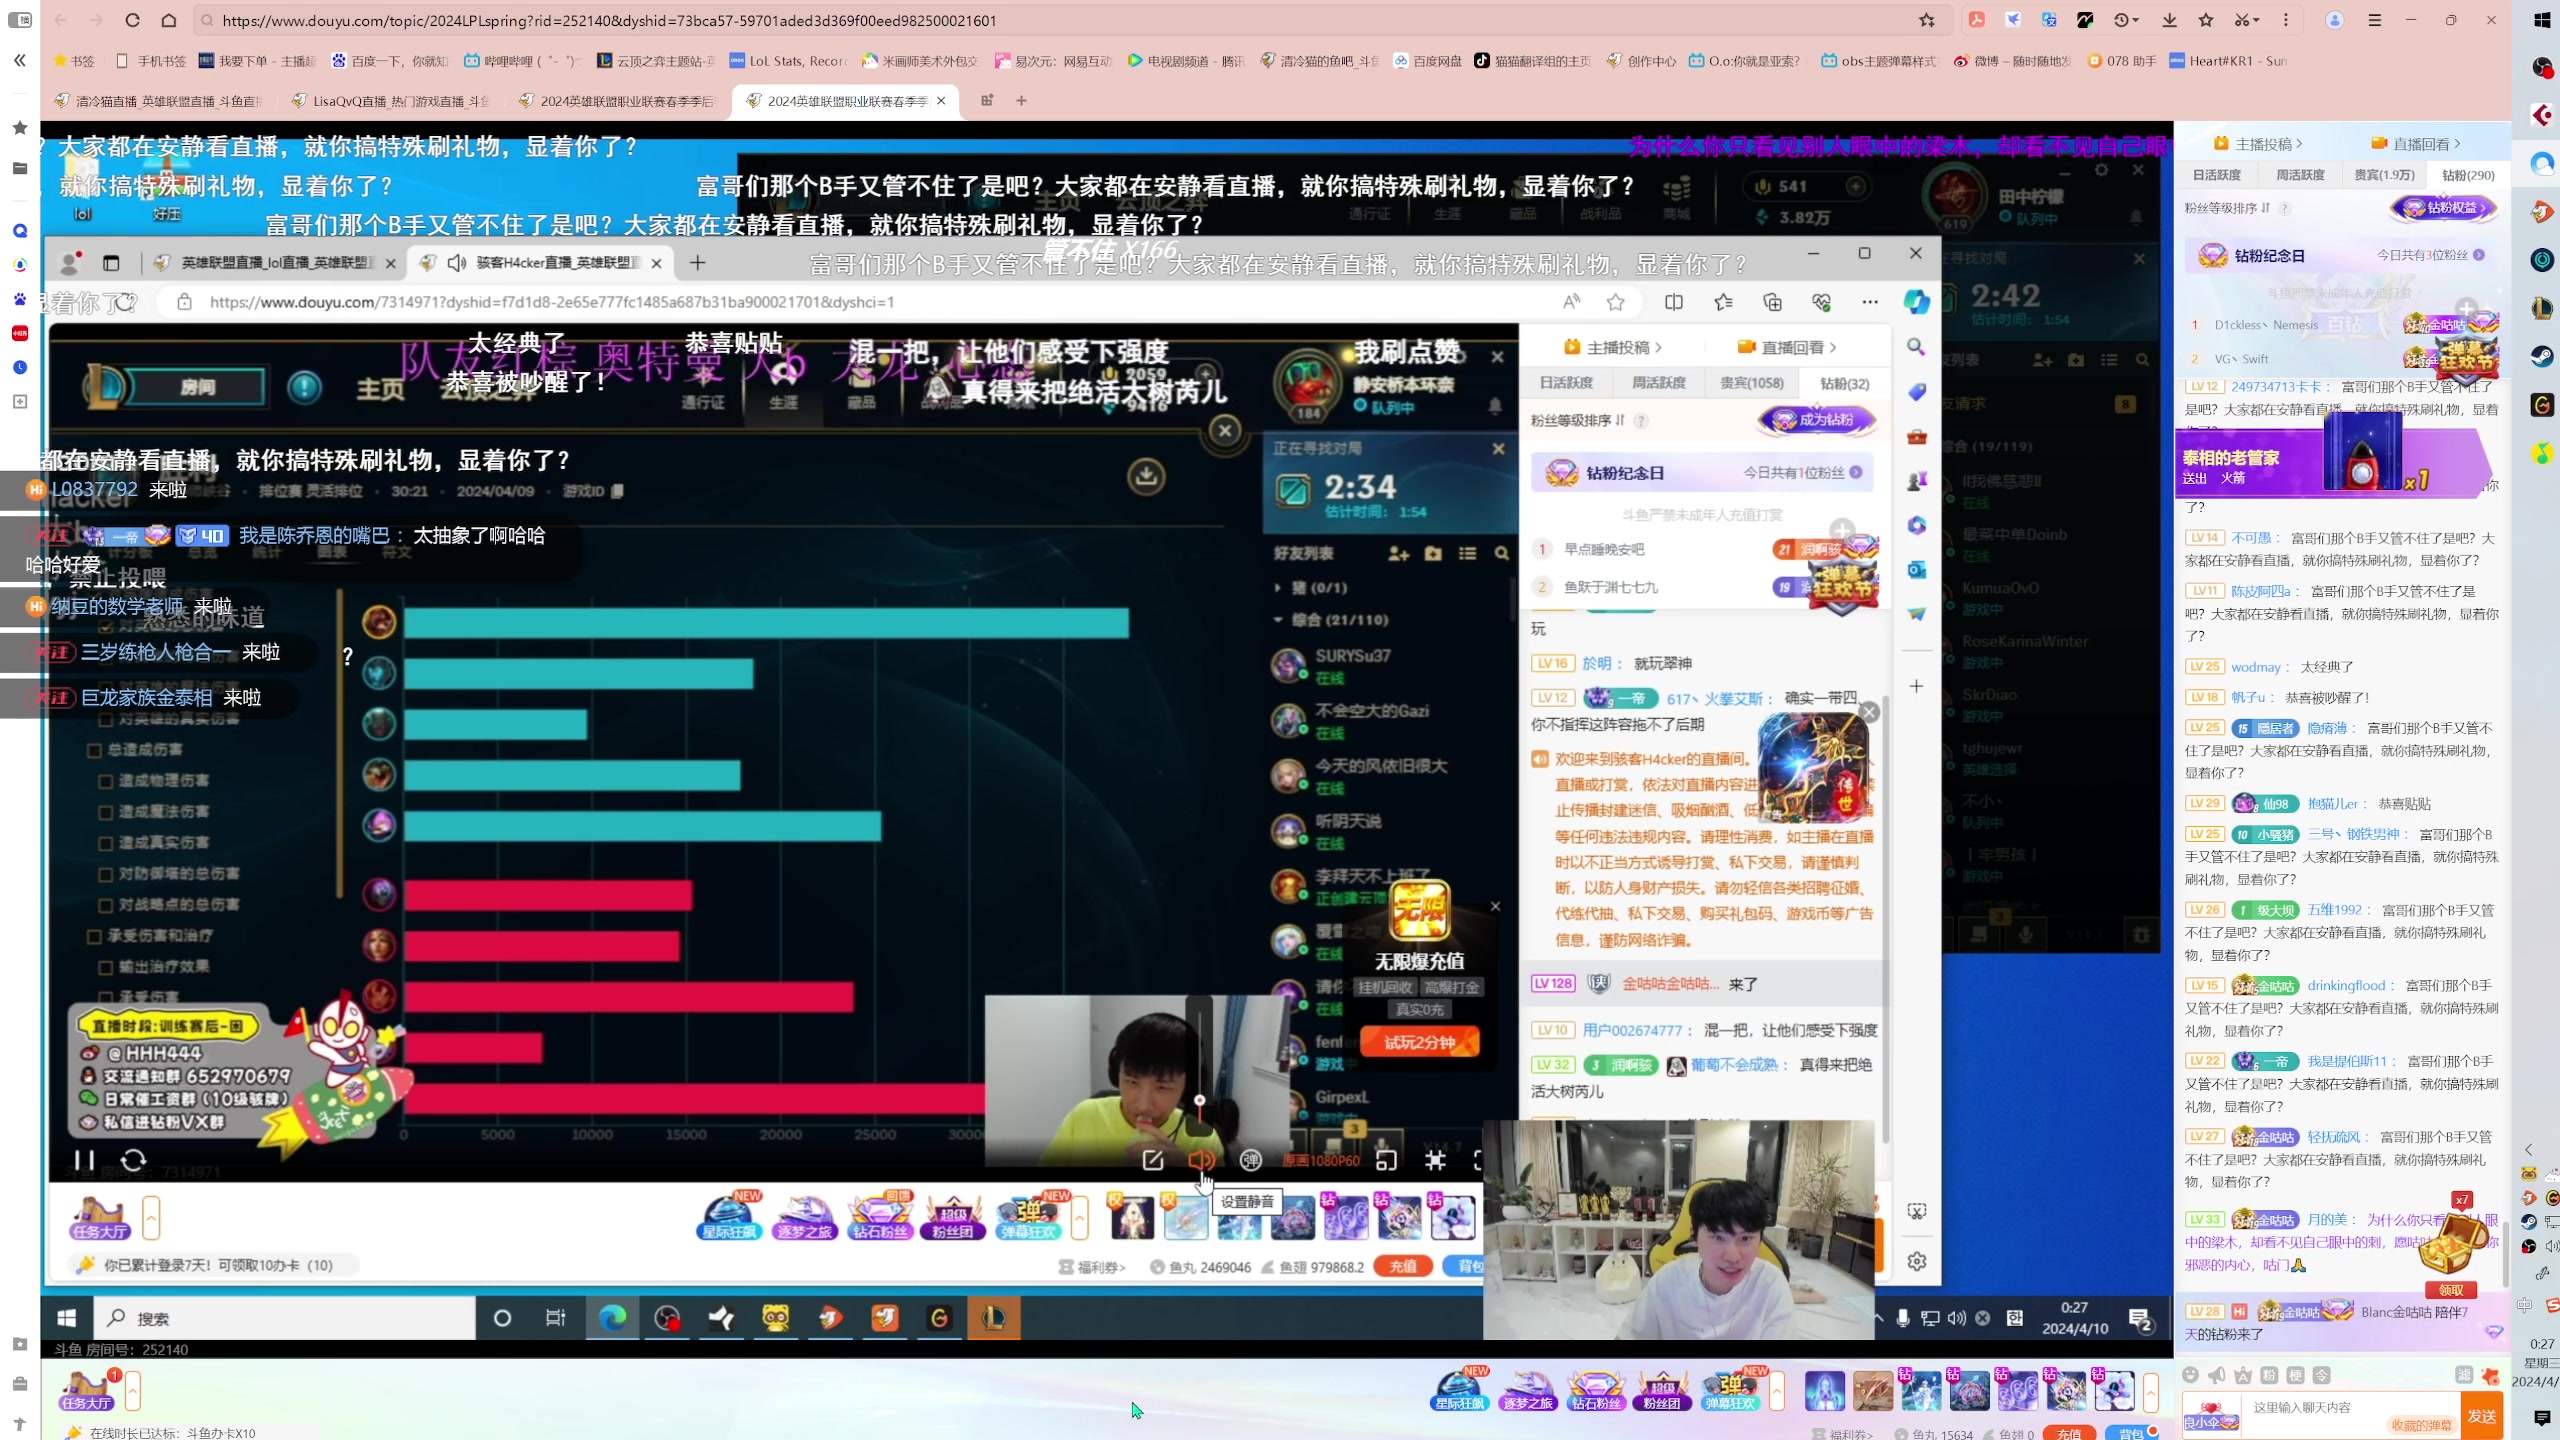This screenshot has height=1440, width=2560.
Task: Open the emoji picker above the chat input
Action: coord(2191,1375)
